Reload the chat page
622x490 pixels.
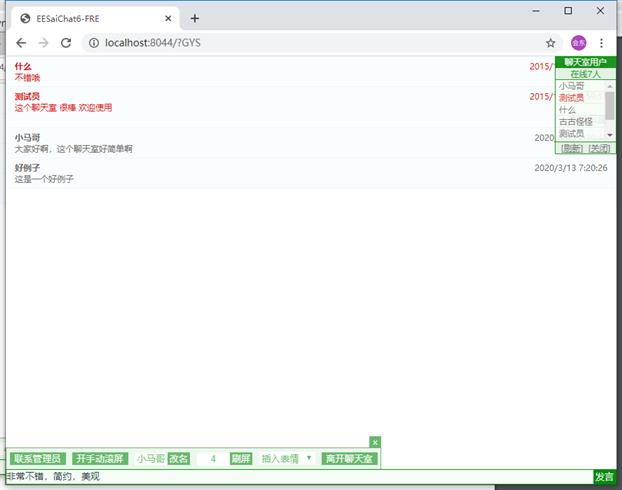point(66,43)
